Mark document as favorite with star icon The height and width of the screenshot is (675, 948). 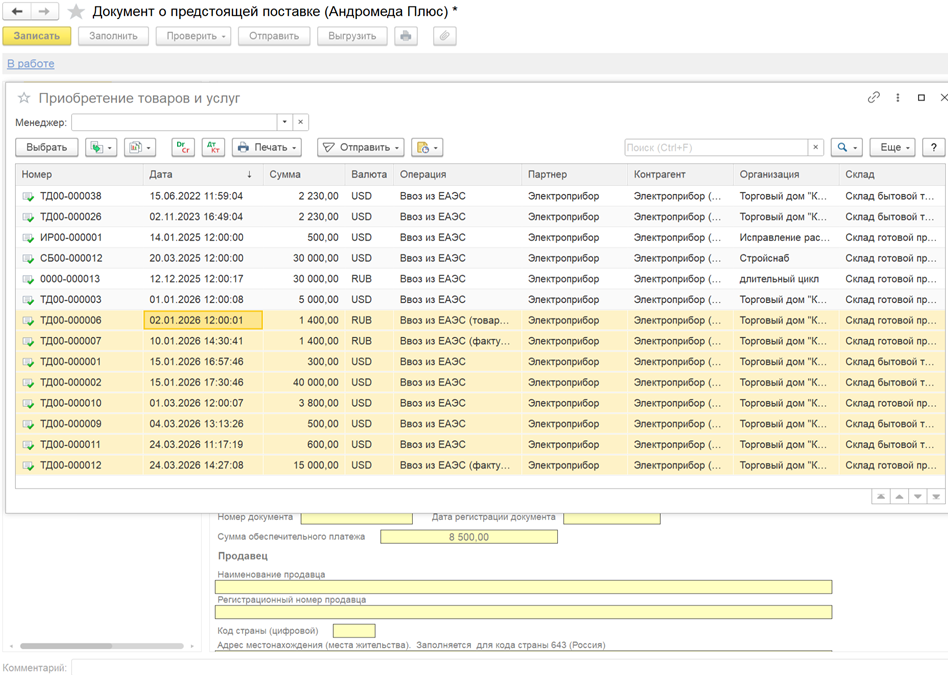[x=76, y=11]
